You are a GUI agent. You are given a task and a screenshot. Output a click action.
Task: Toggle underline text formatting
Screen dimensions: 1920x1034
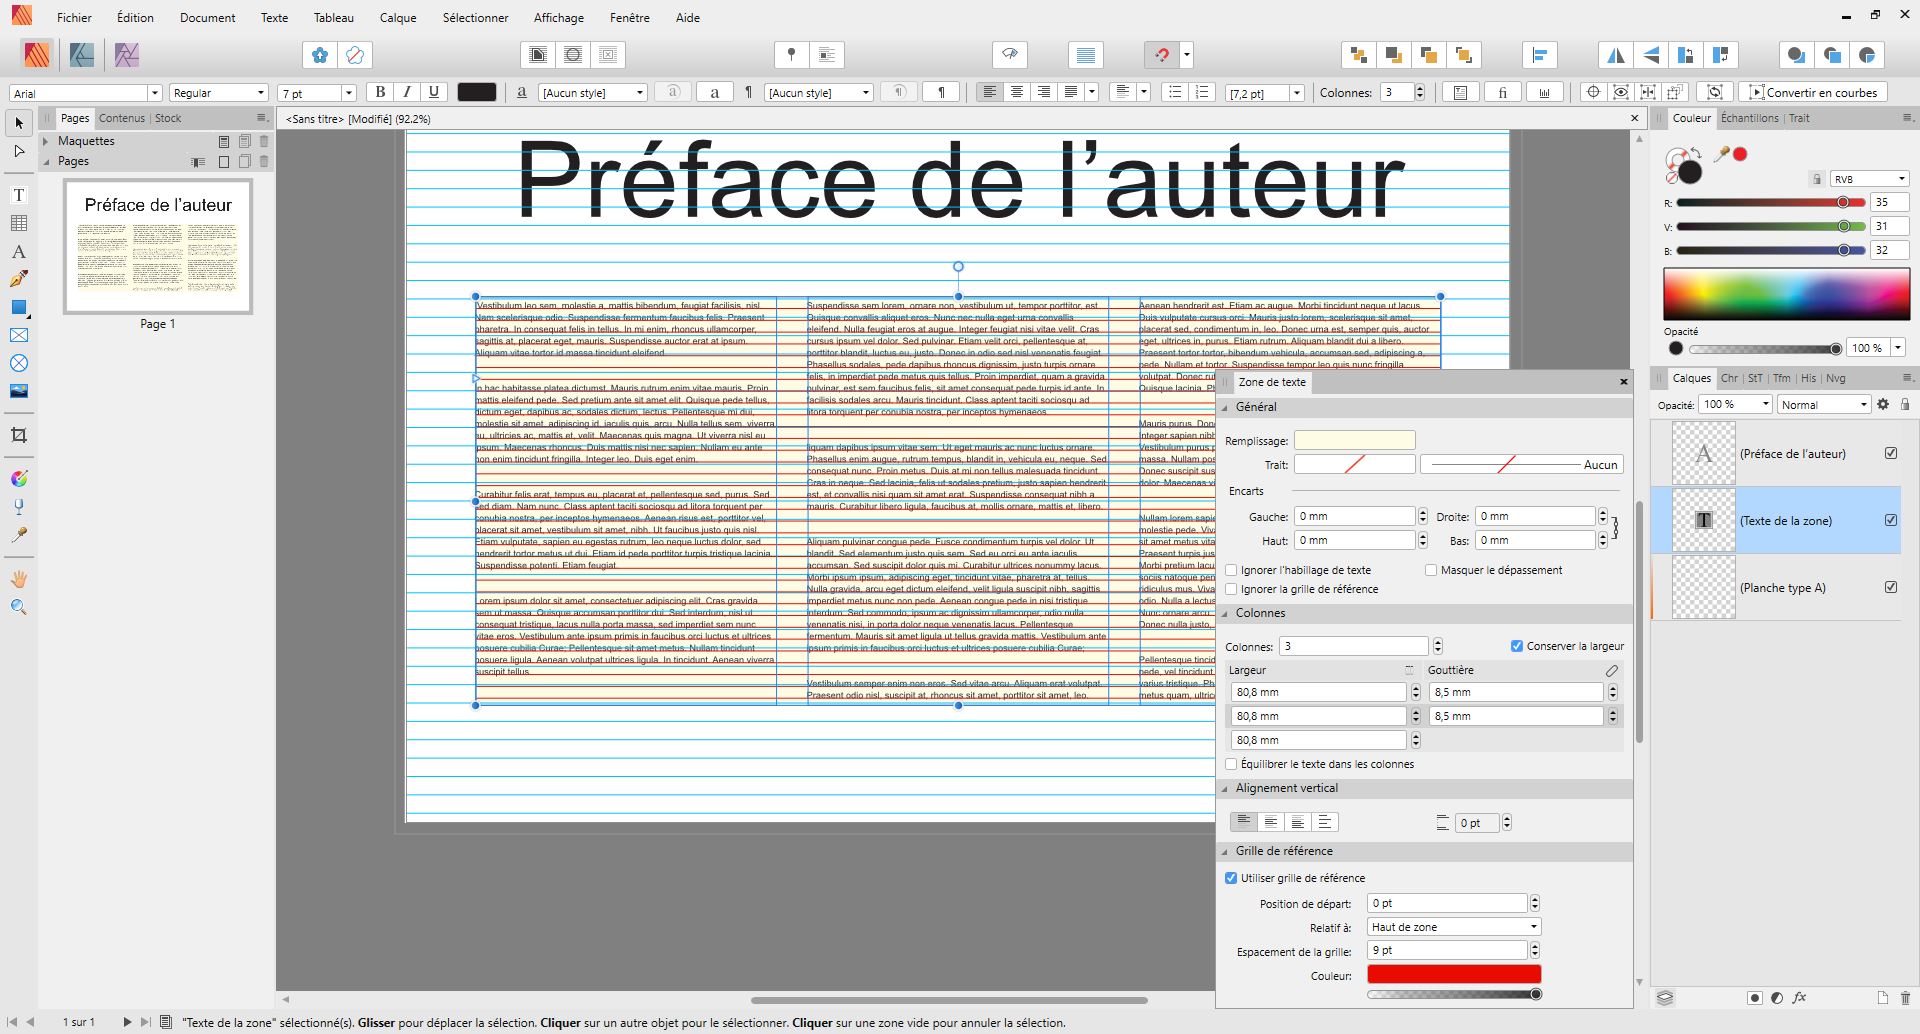tap(434, 92)
